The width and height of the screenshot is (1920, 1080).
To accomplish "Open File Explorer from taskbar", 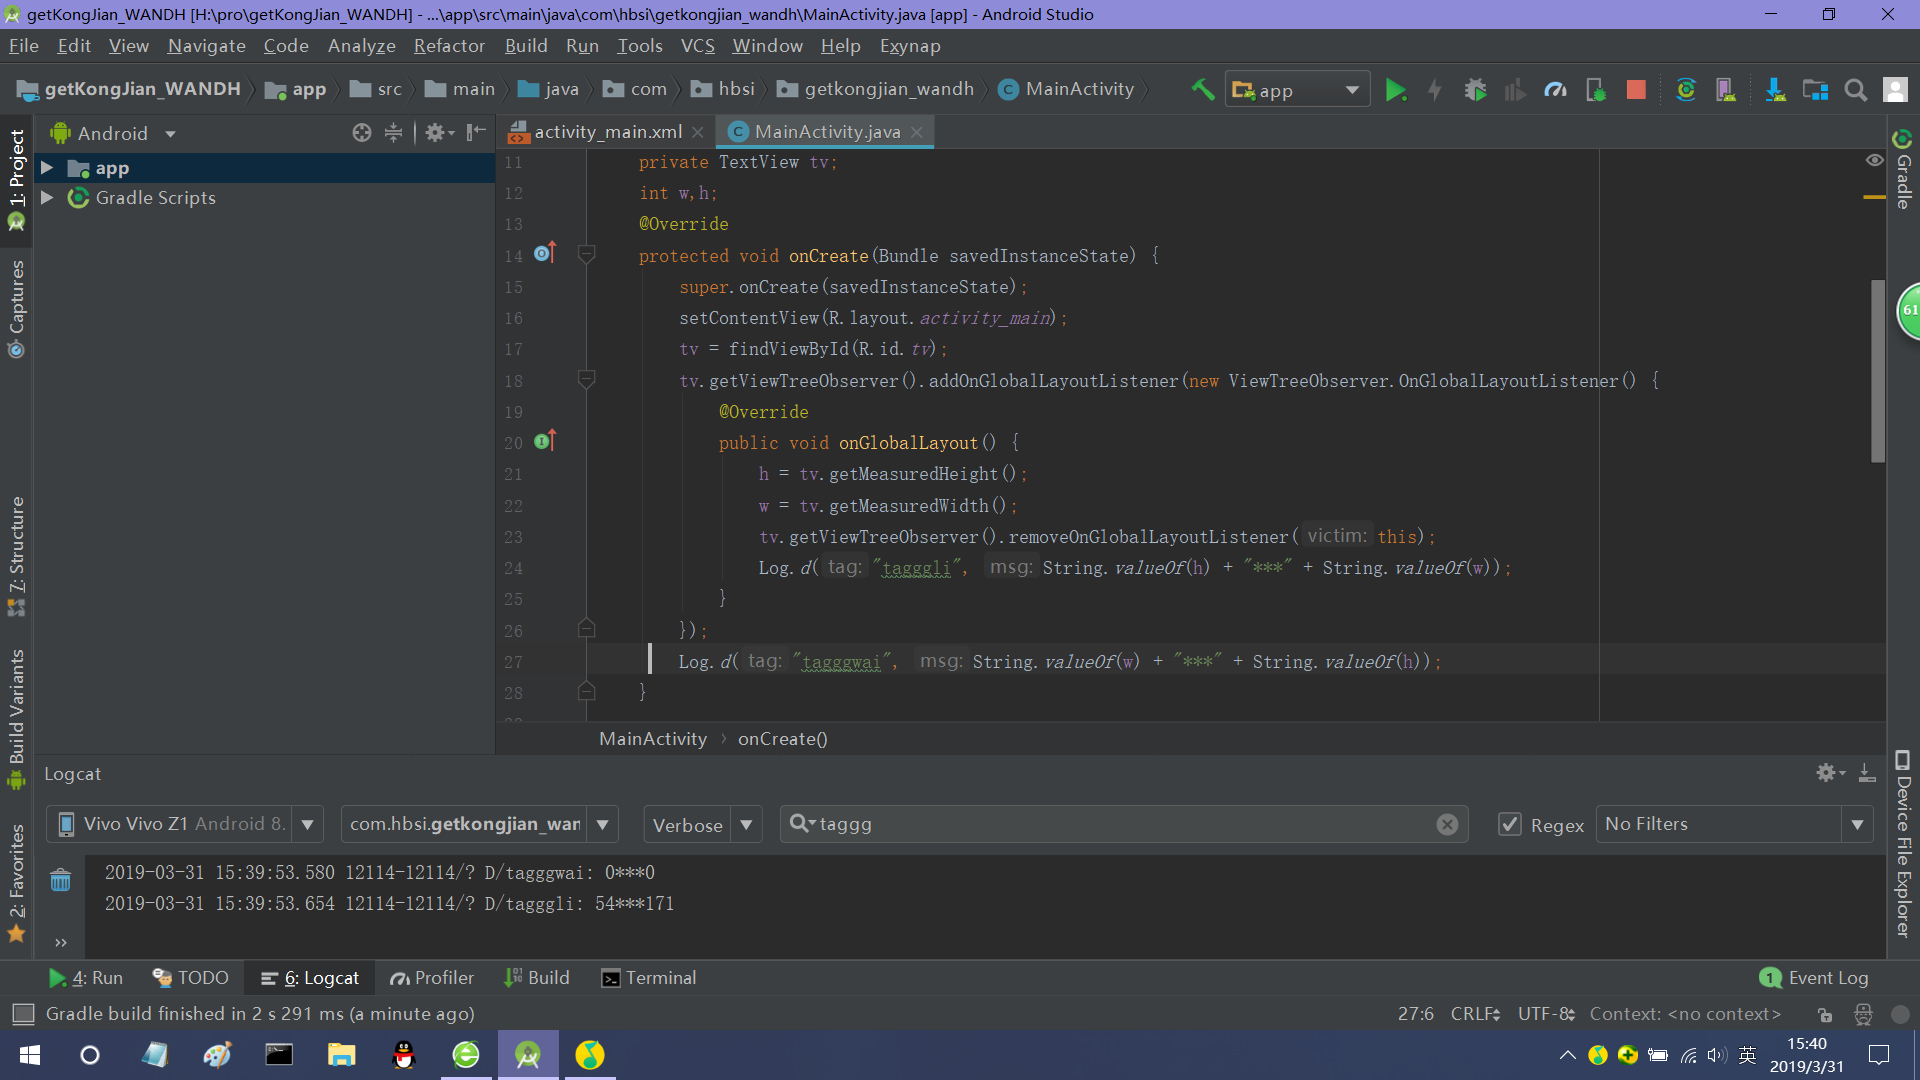I will click(342, 1055).
